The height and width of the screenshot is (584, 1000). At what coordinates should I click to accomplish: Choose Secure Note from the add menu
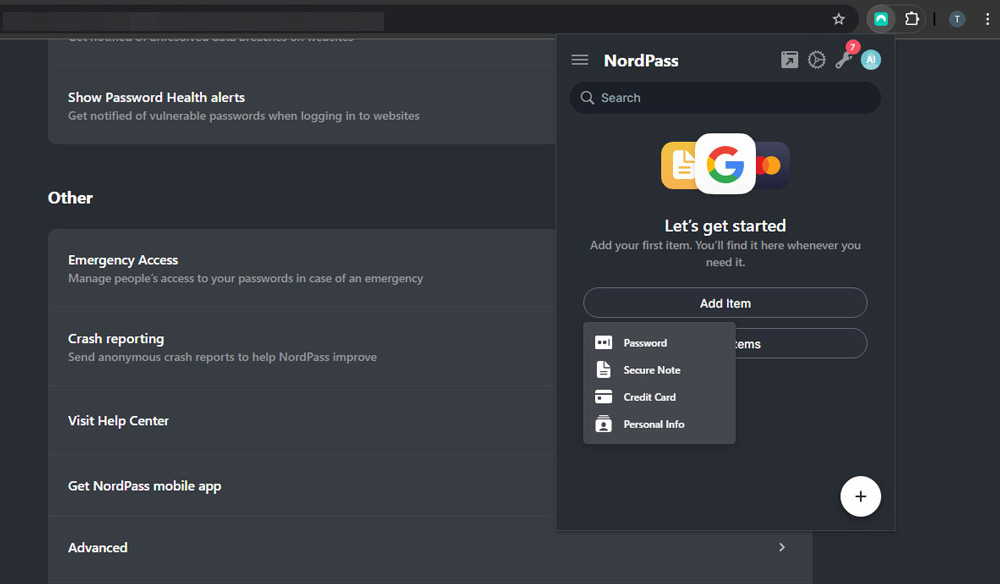pyautogui.click(x=659, y=370)
